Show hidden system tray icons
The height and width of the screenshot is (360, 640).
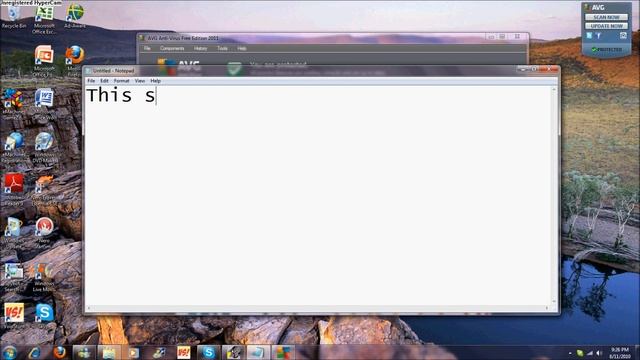pyautogui.click(x=570, y=353)
